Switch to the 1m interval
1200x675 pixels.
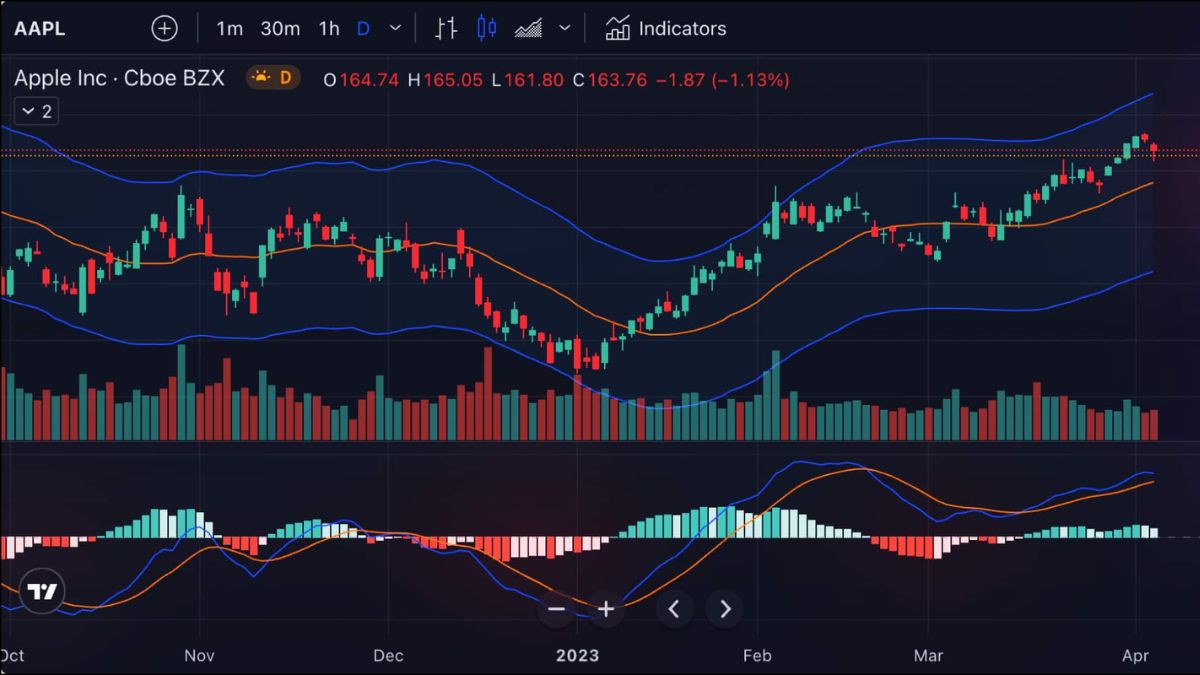pos(229,28)
